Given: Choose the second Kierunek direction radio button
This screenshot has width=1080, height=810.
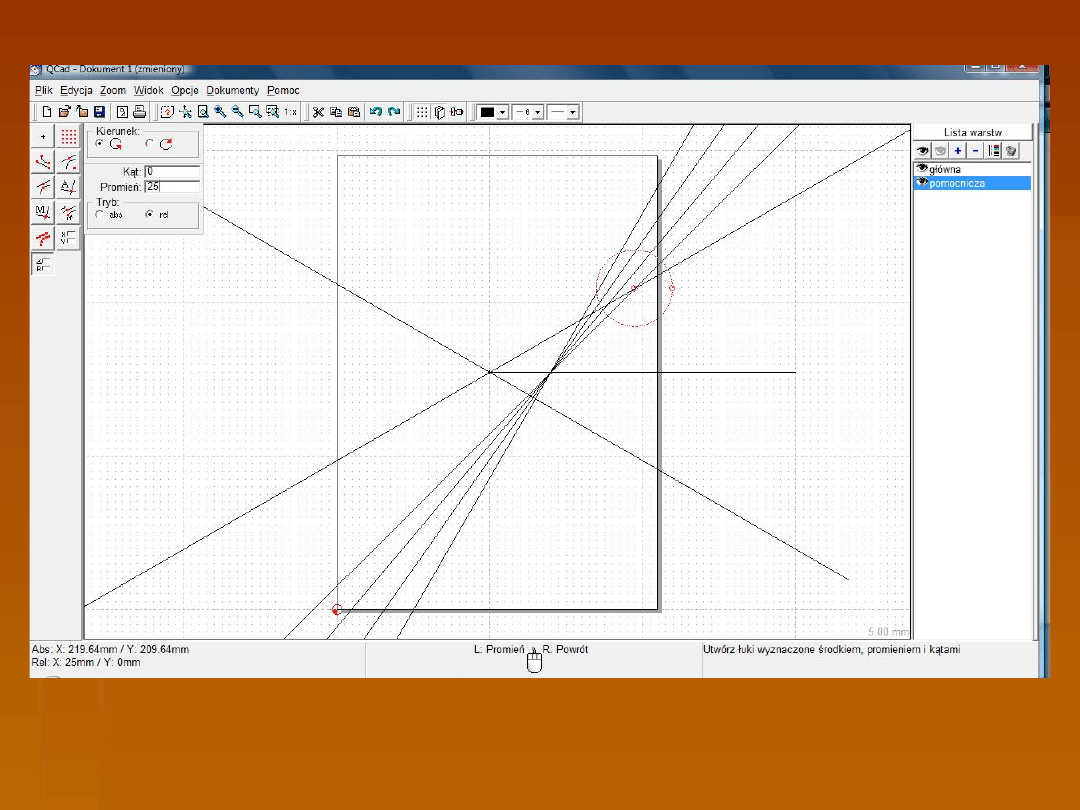Looking at the screenshot, I should 150,144.
